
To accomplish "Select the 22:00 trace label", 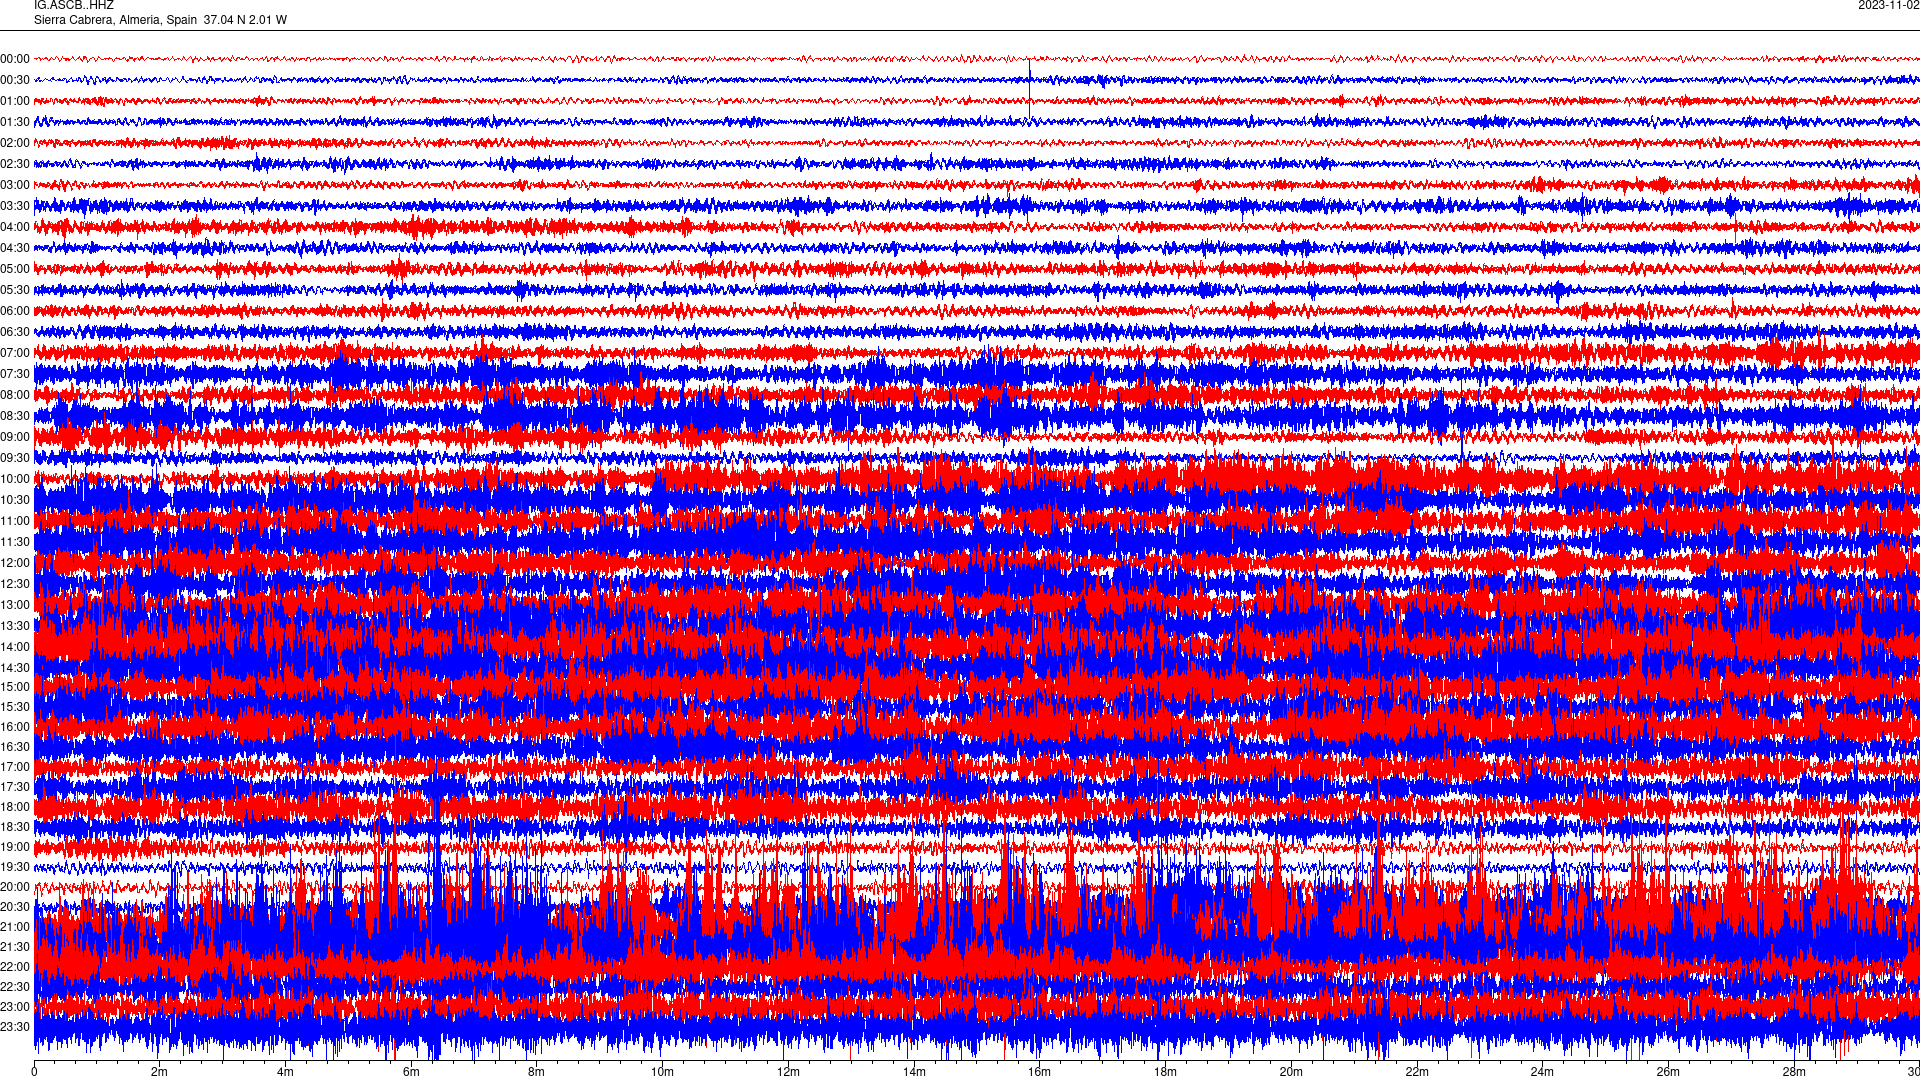I will coord(15,967).
